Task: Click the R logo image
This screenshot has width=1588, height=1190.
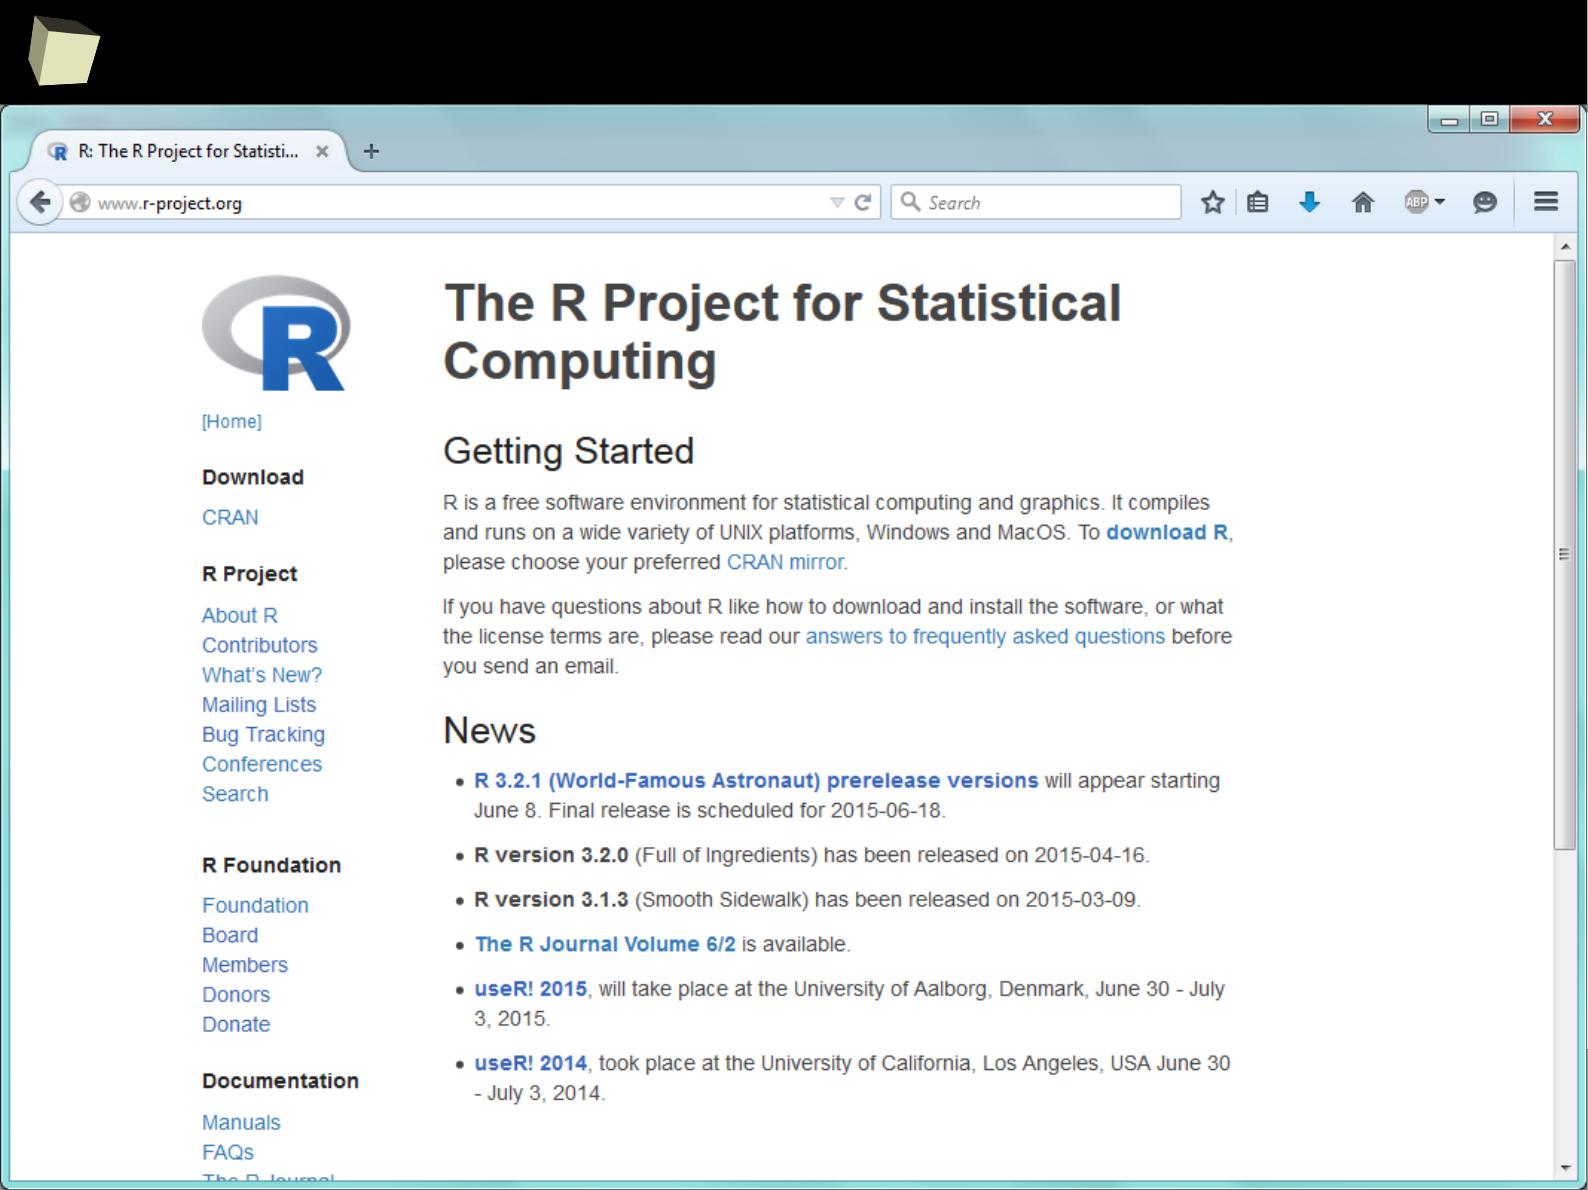Action: point(276,332)
